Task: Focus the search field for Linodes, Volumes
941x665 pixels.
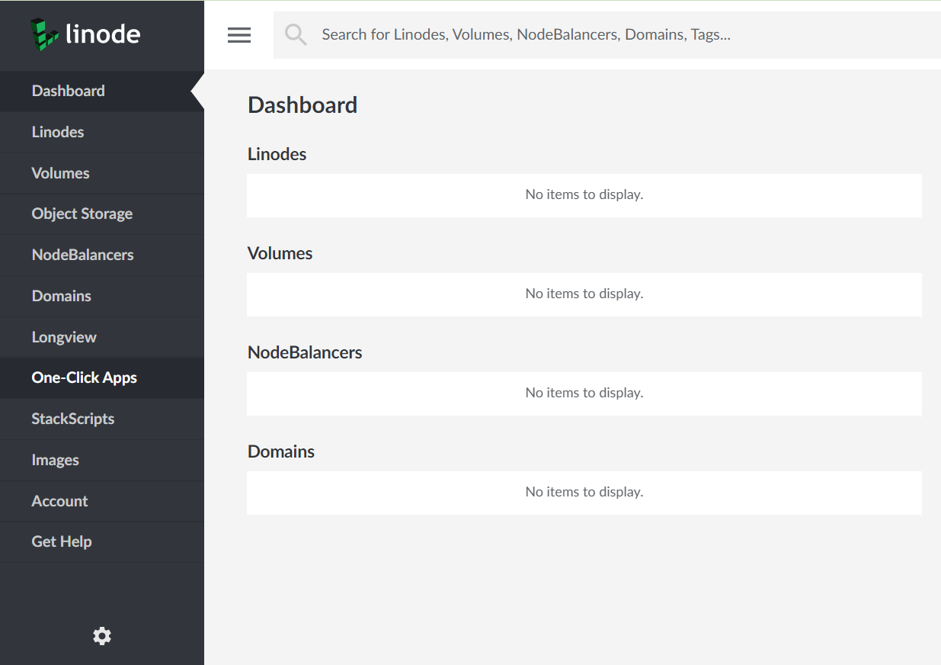Action: click(607, 35)
